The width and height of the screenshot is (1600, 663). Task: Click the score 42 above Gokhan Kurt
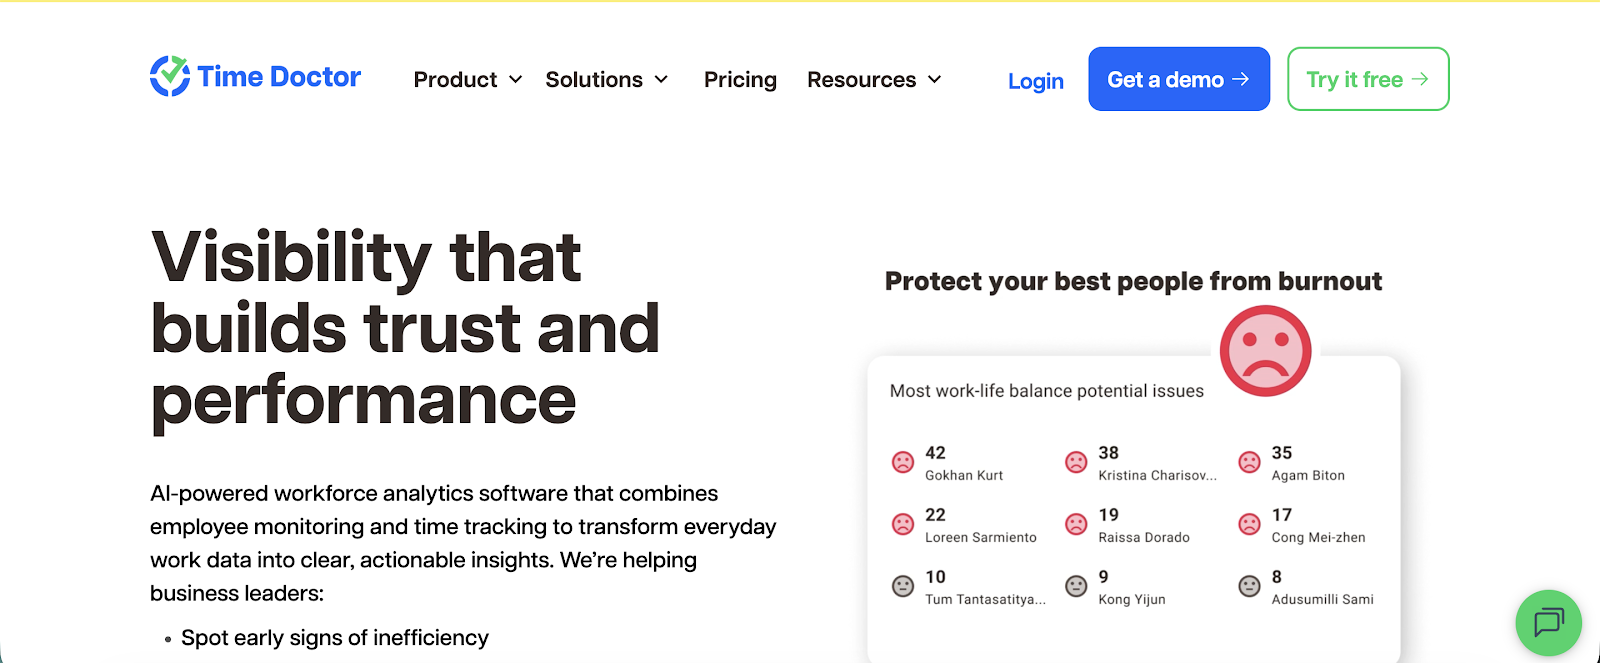[x=935, y=453]
